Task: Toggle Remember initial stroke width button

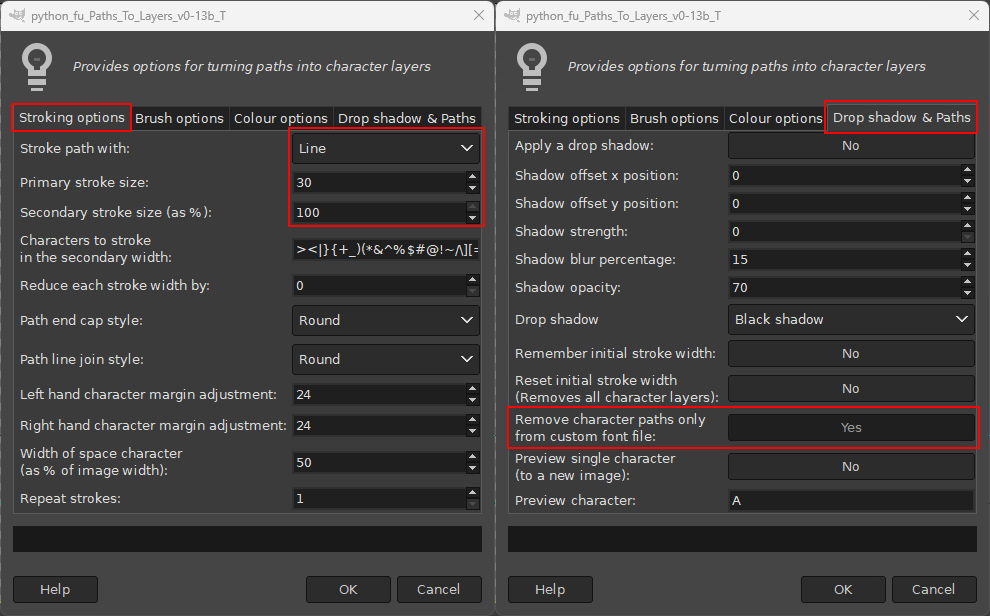Action: (851, 353)
